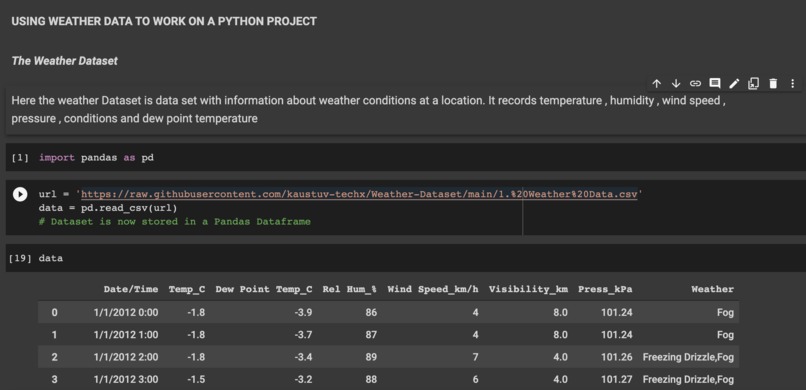Move cell down with the down arrow icon
Image resolution: width=806 pixels, height=390 pixels.
pyautogui.click(x=676, y=84)
